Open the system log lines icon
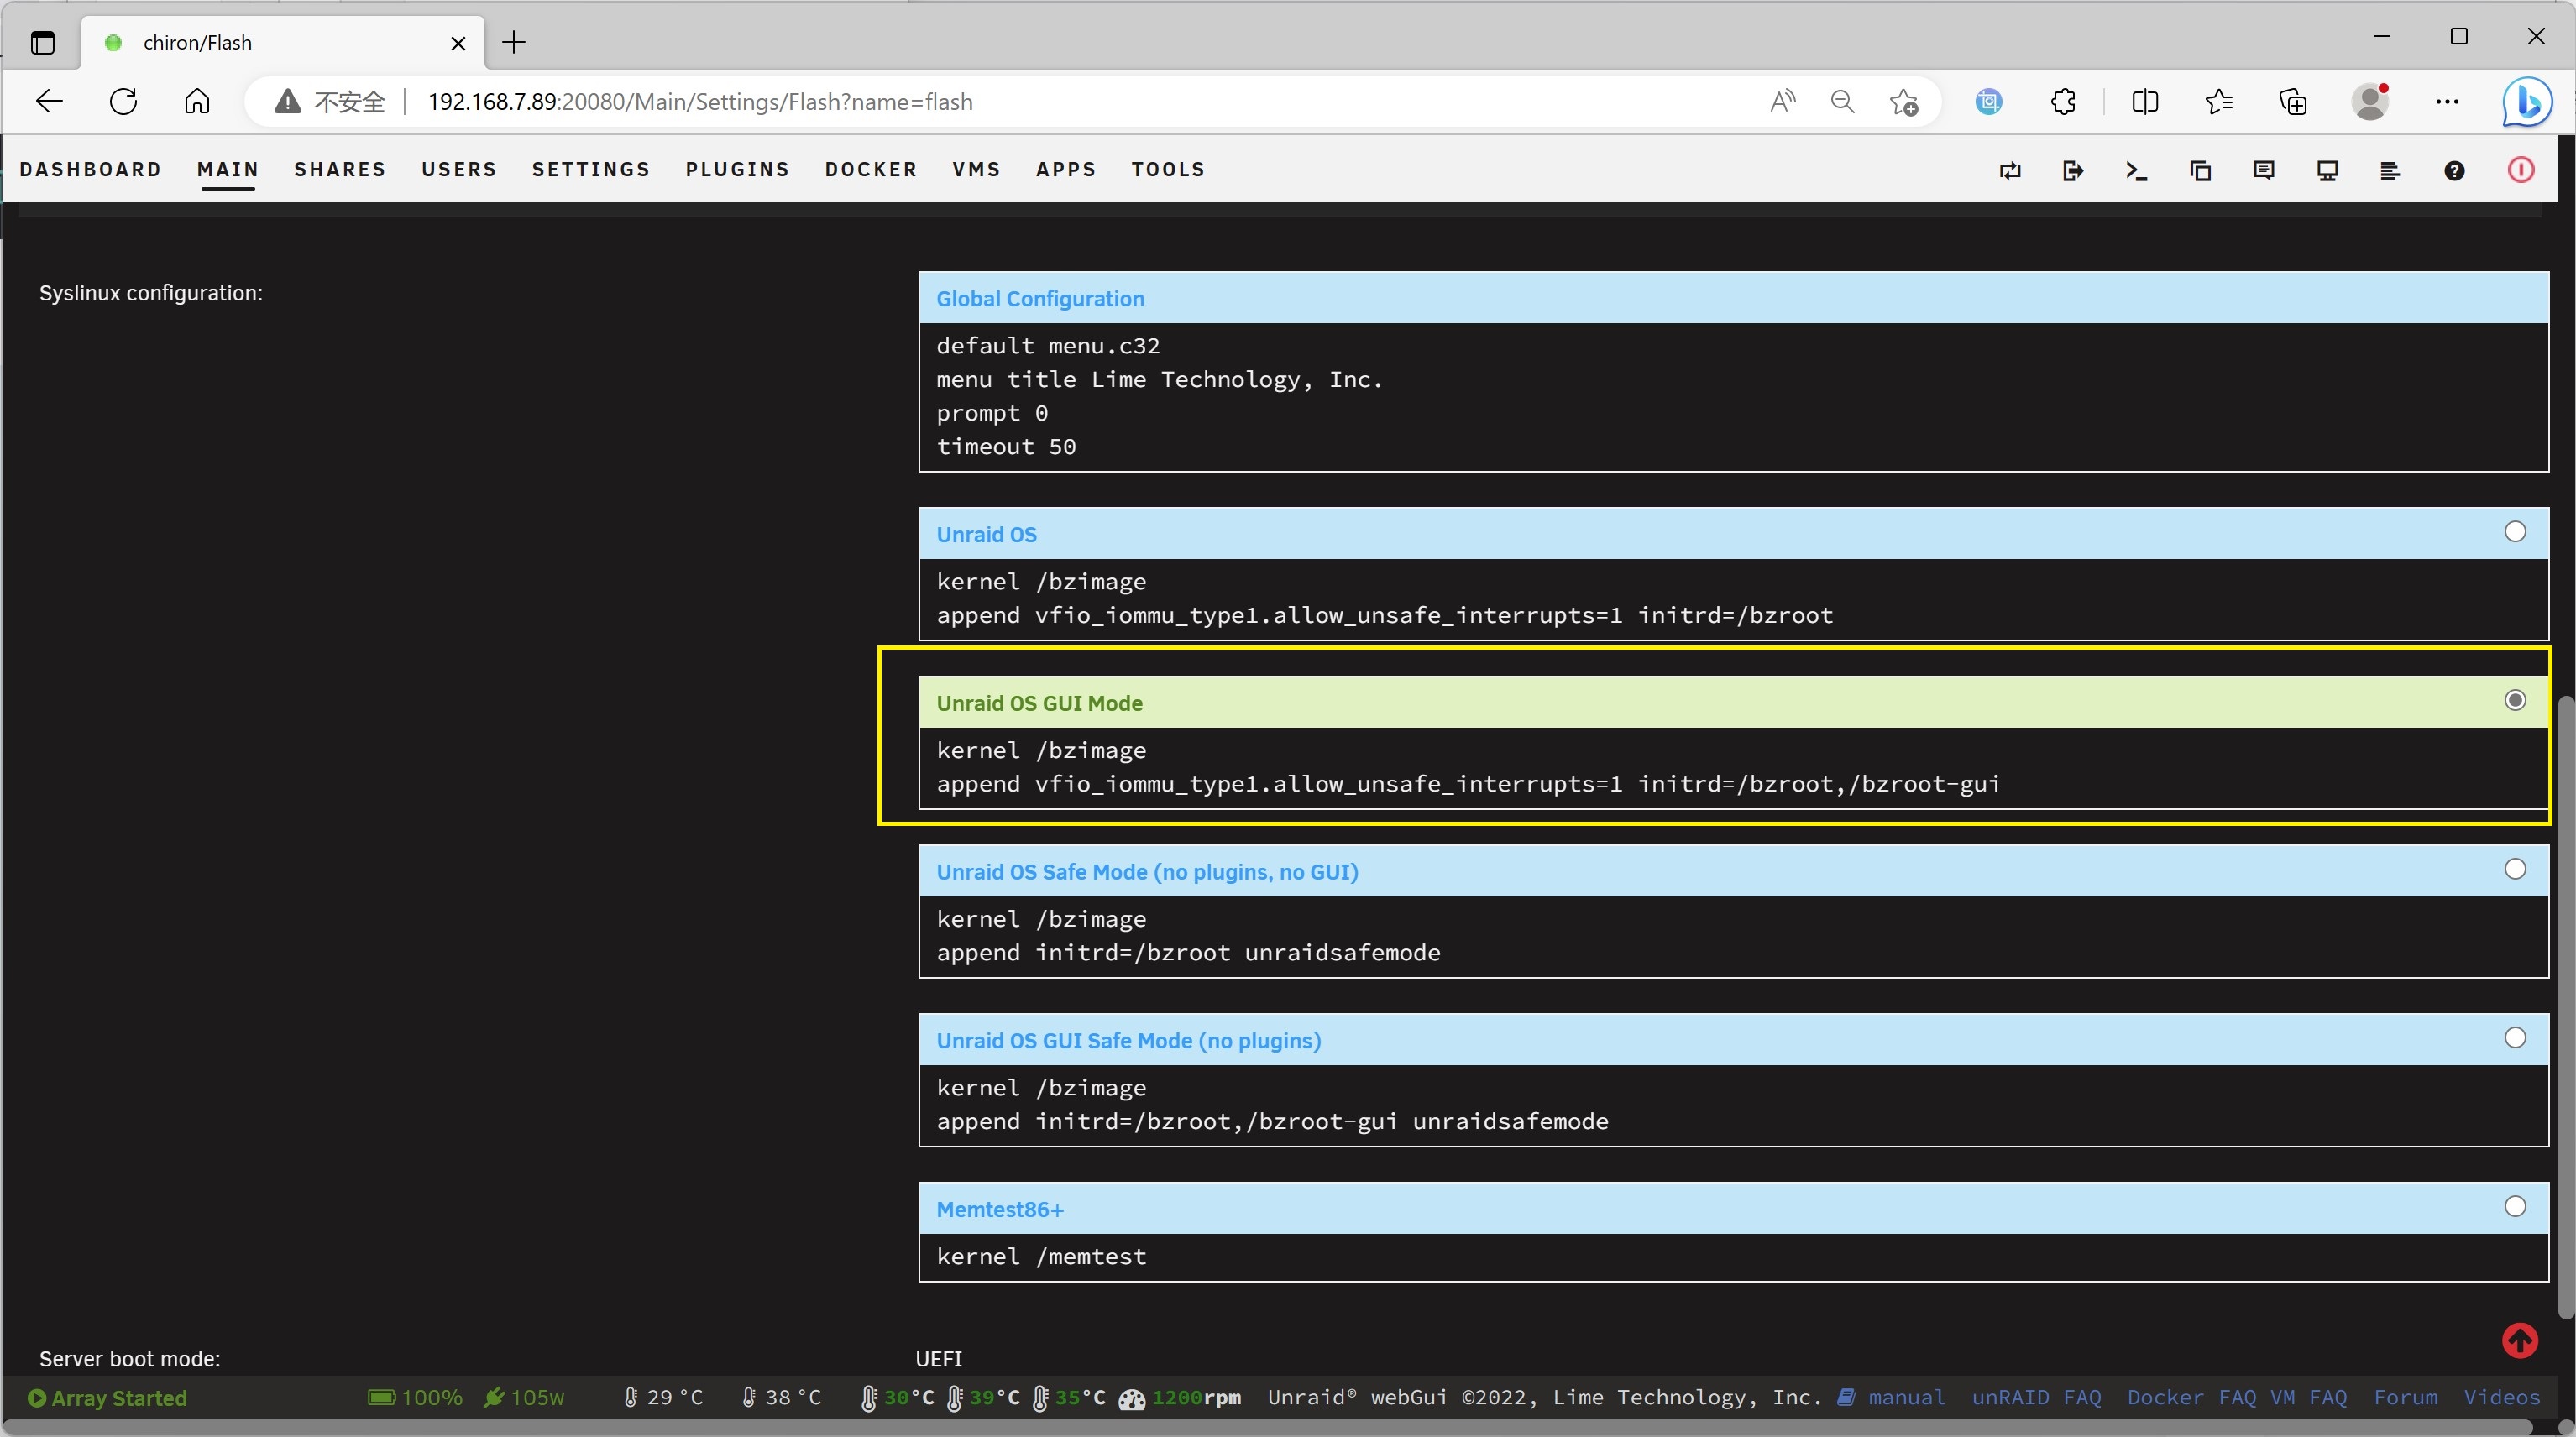Viewport: 2576px width, 1437px height. click(2390, 171)
